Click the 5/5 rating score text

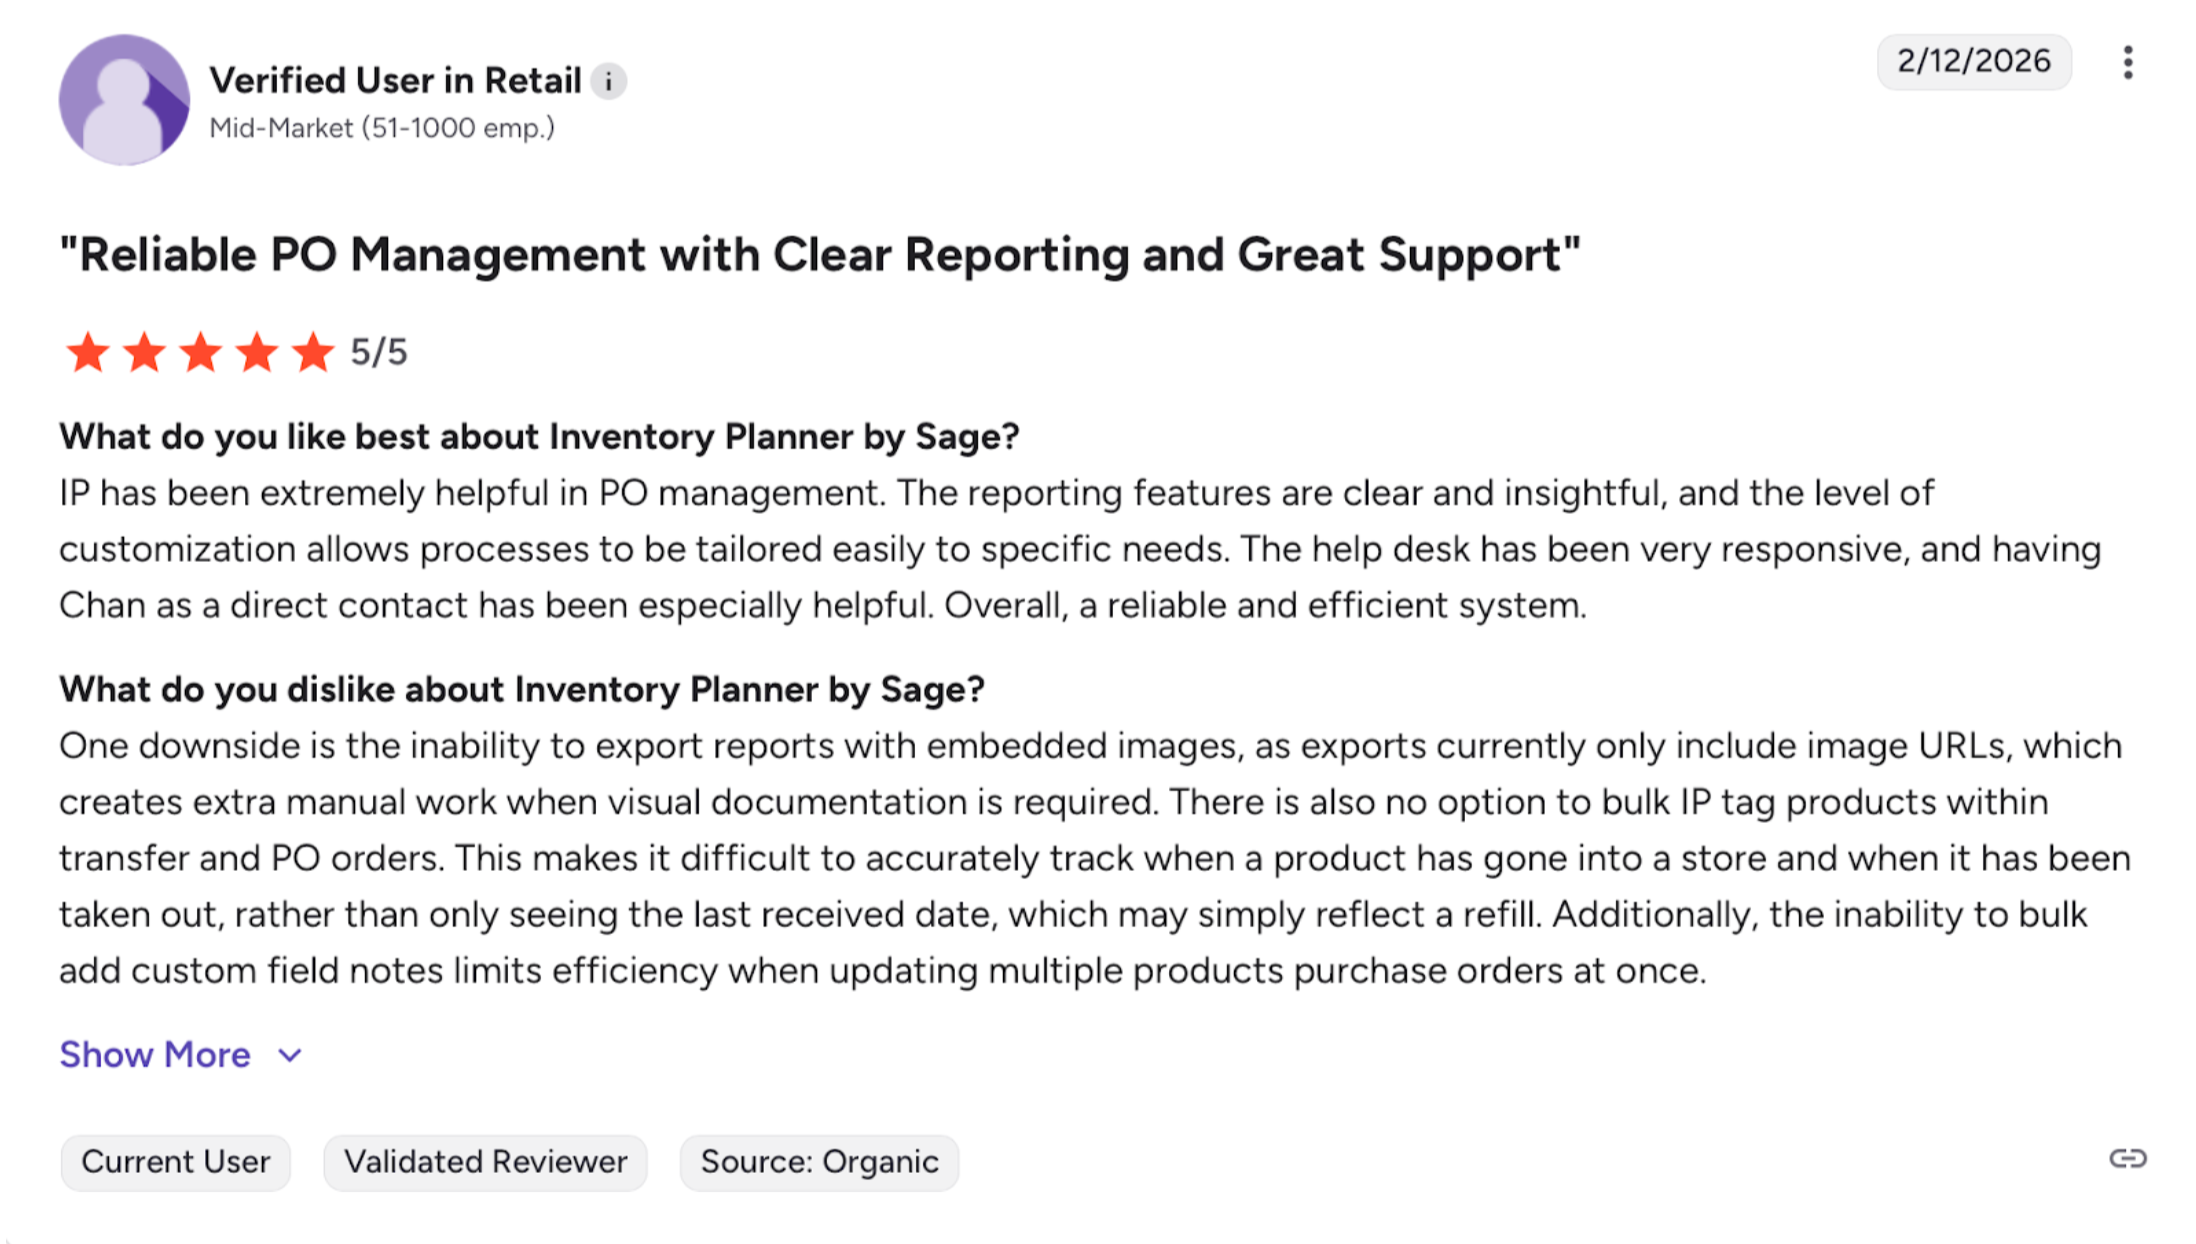point(379,352)
